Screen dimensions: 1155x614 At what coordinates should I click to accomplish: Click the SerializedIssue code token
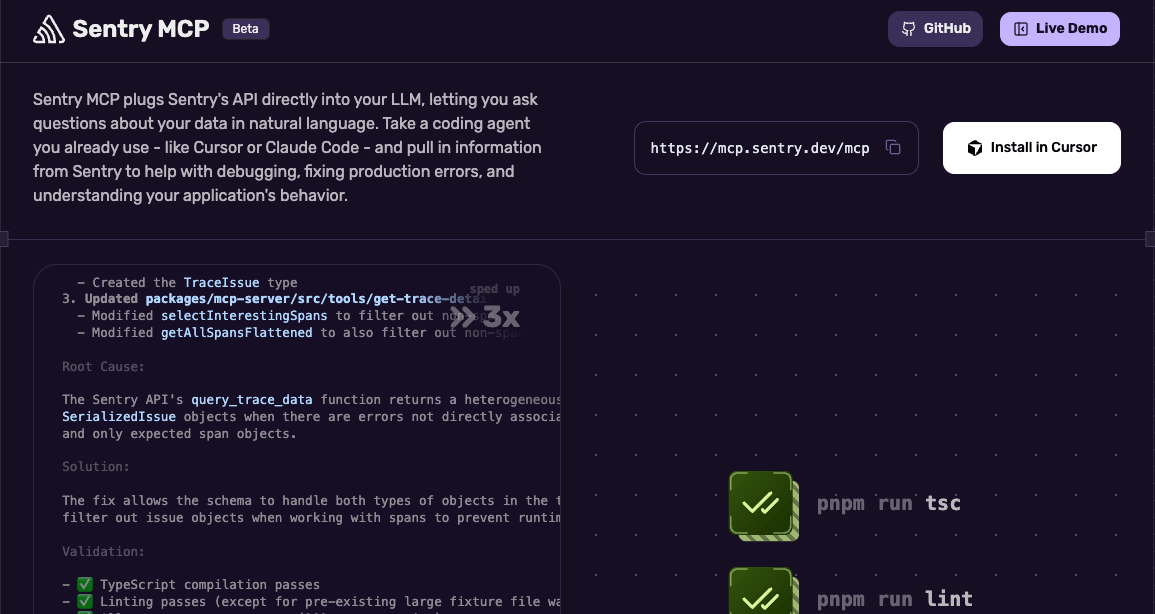pos(119,416)
